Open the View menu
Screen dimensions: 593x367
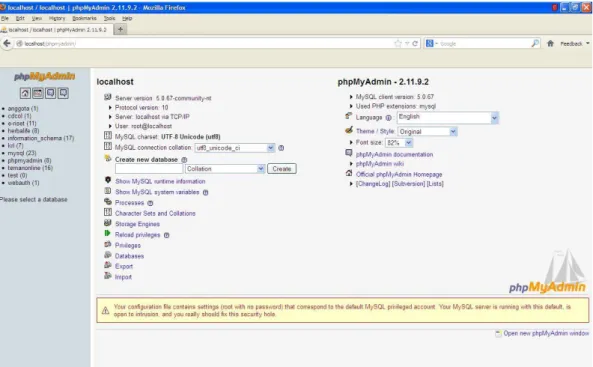click(x=37, y=18)
